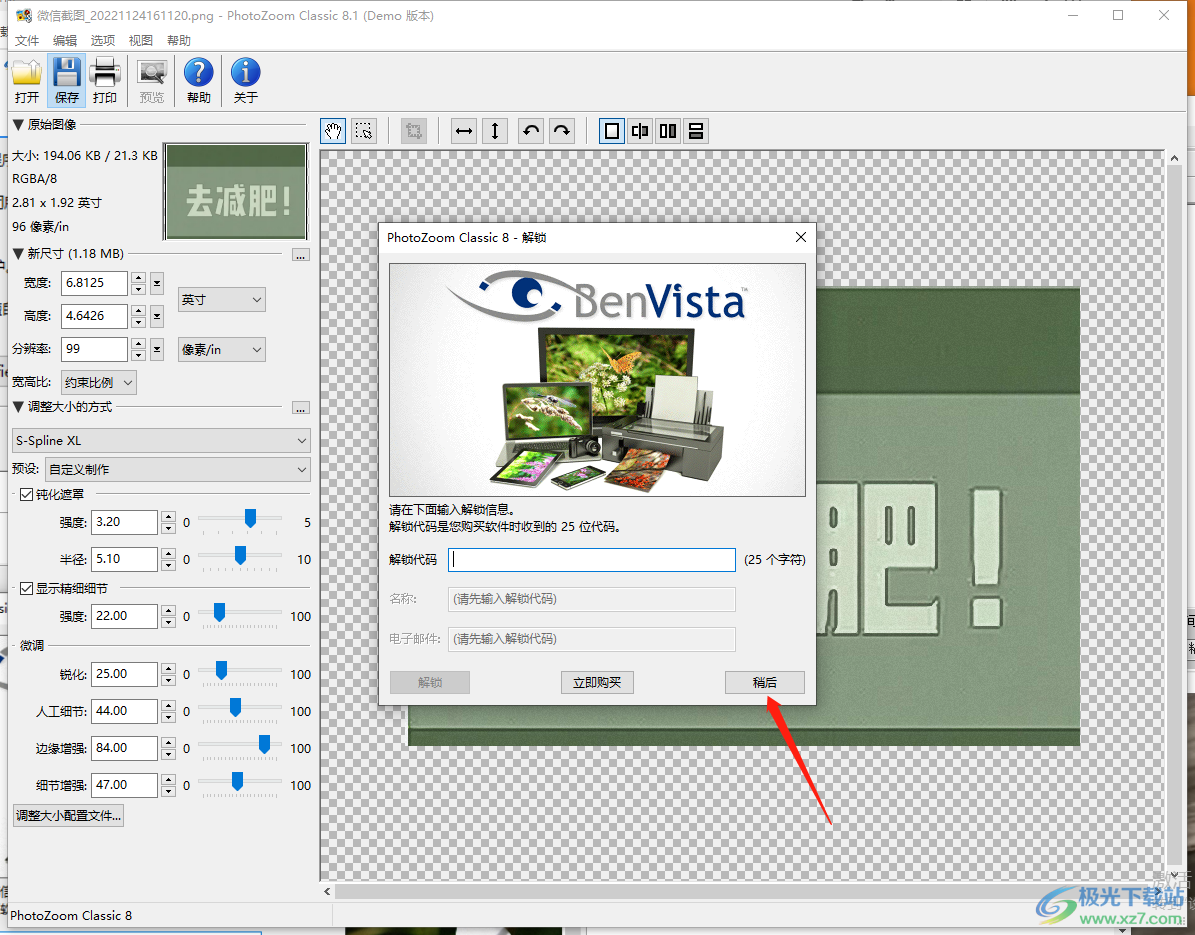The height and width of the screenshot is (935, 1195).
Task: Toggle the 显示精细细节 checkbox
Action: (x=26, y=588)
